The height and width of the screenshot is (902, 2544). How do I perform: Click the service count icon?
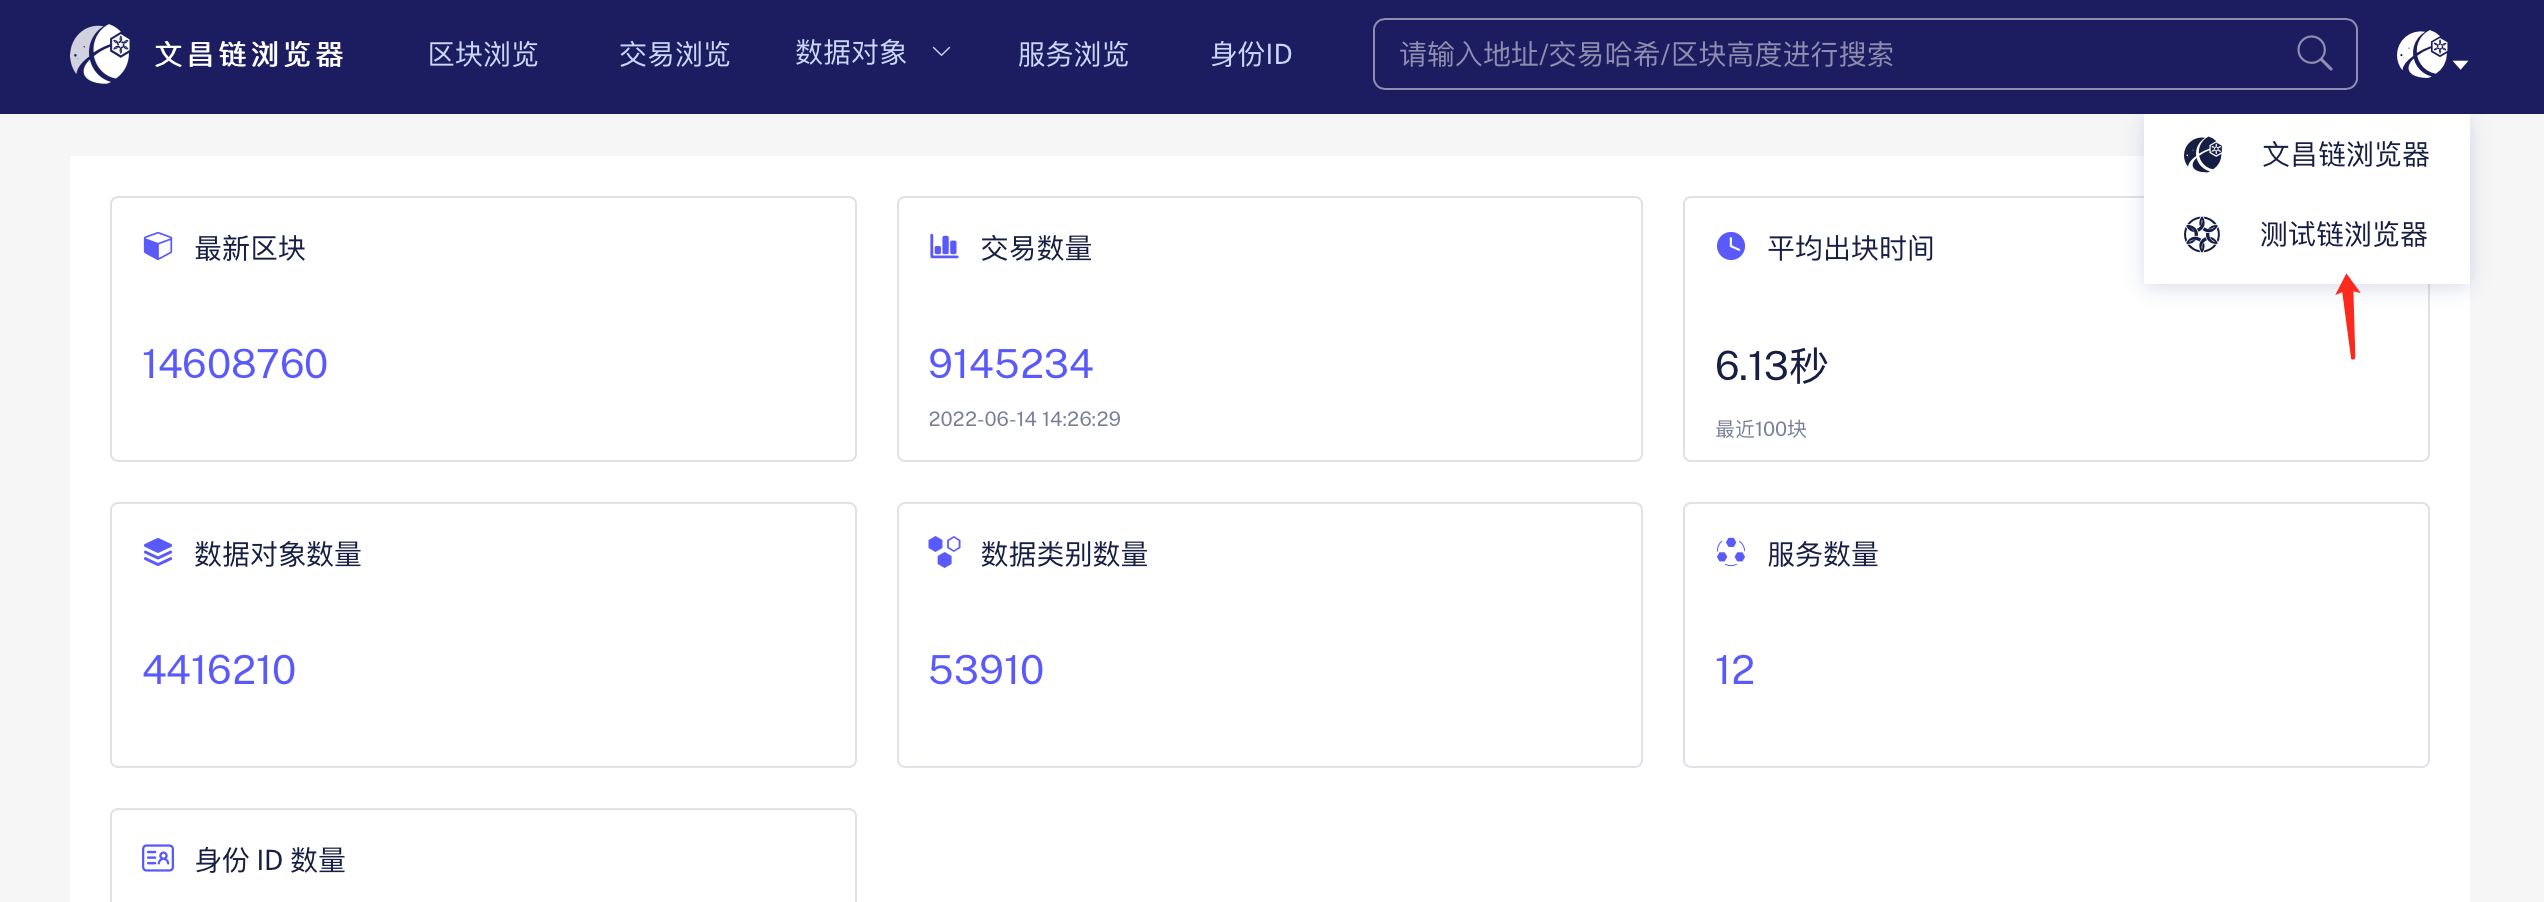pos(1731,552)
